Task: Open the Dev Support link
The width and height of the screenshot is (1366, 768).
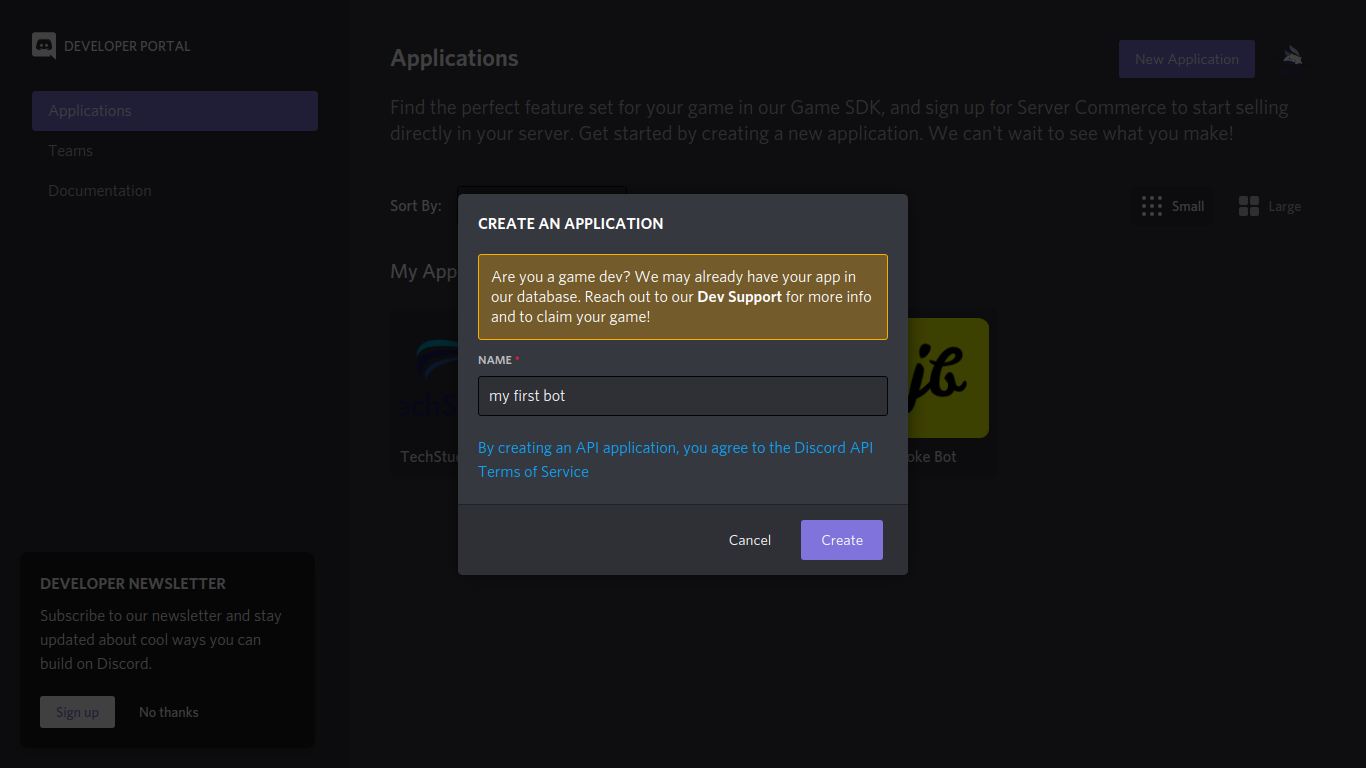Action: tap(740, 297)
